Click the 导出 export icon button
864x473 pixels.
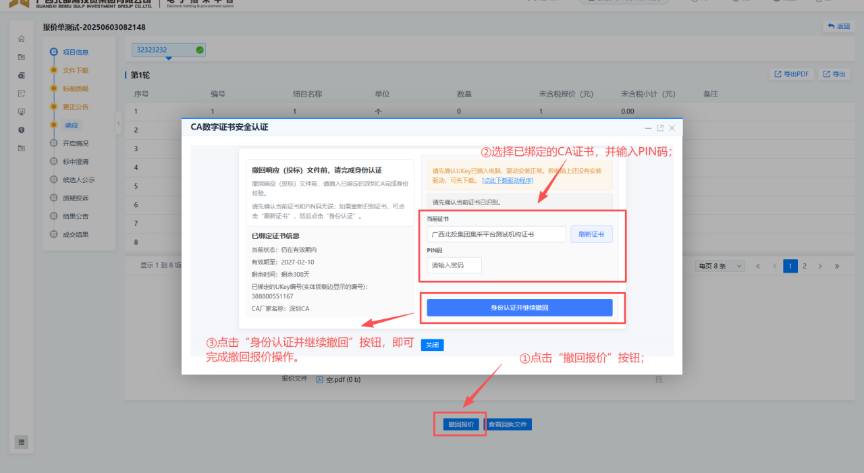point(834,74)
